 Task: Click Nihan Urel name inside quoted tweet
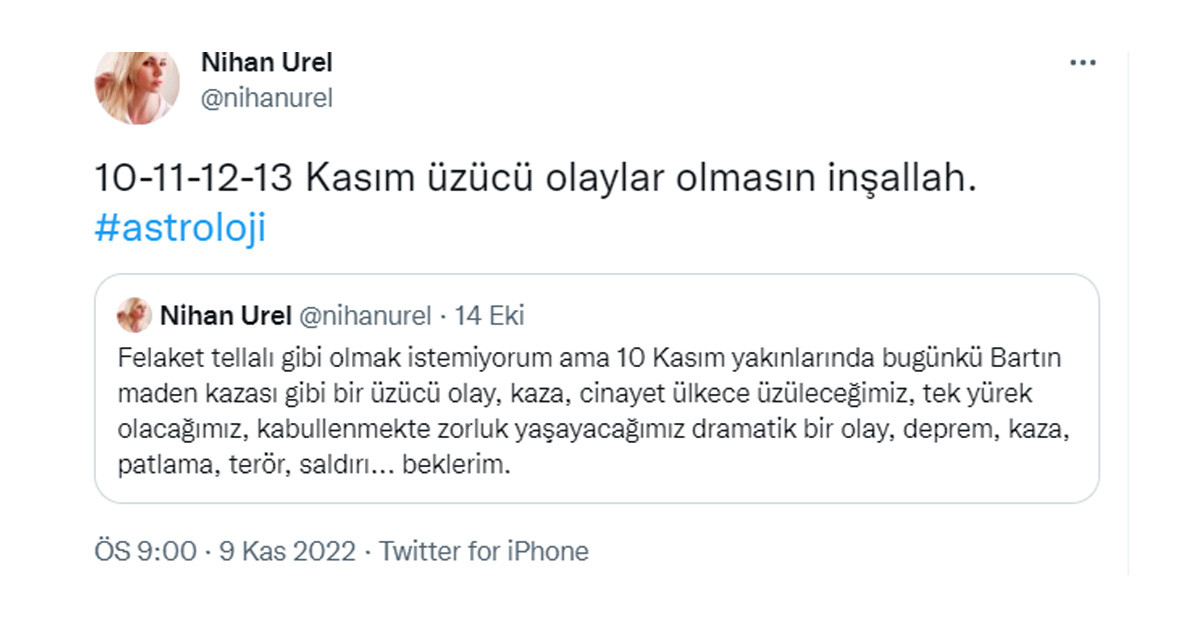(224, 316)
